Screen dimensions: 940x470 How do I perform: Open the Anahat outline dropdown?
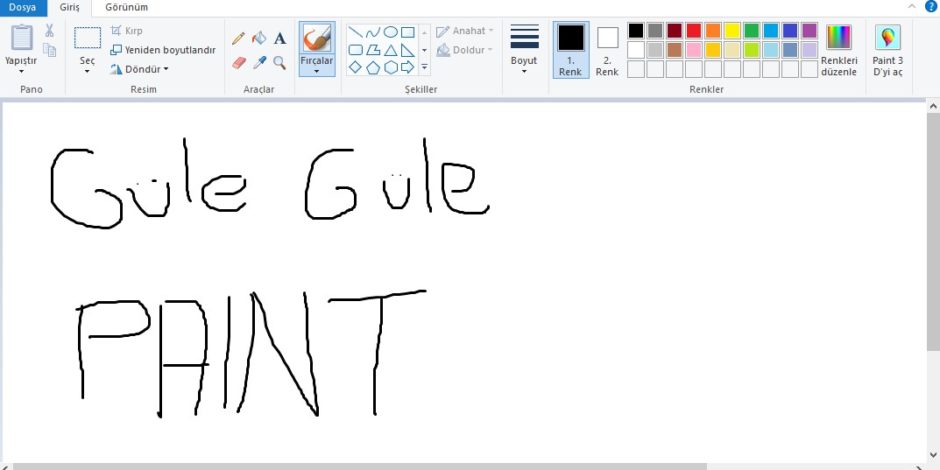(x=465, y=31)
